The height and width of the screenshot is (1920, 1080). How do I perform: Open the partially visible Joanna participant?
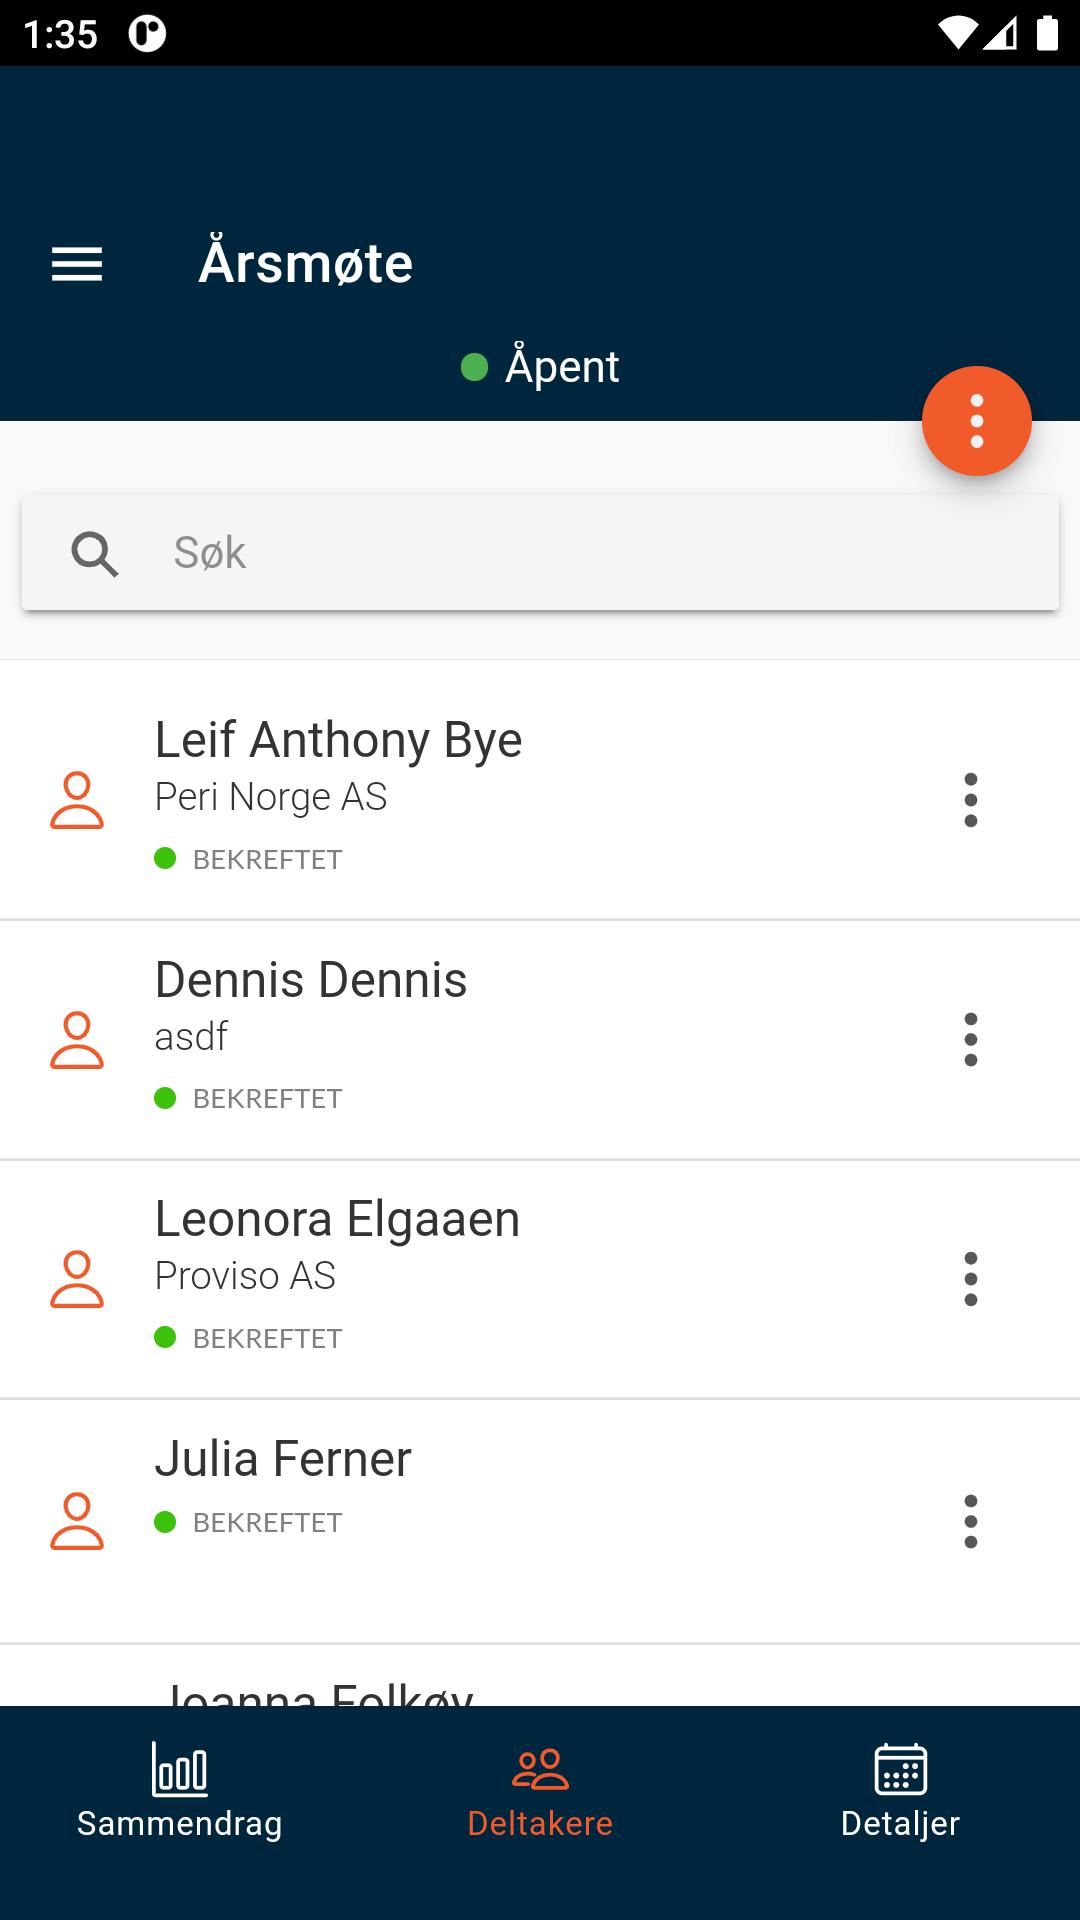click(x=320, y=1690)
